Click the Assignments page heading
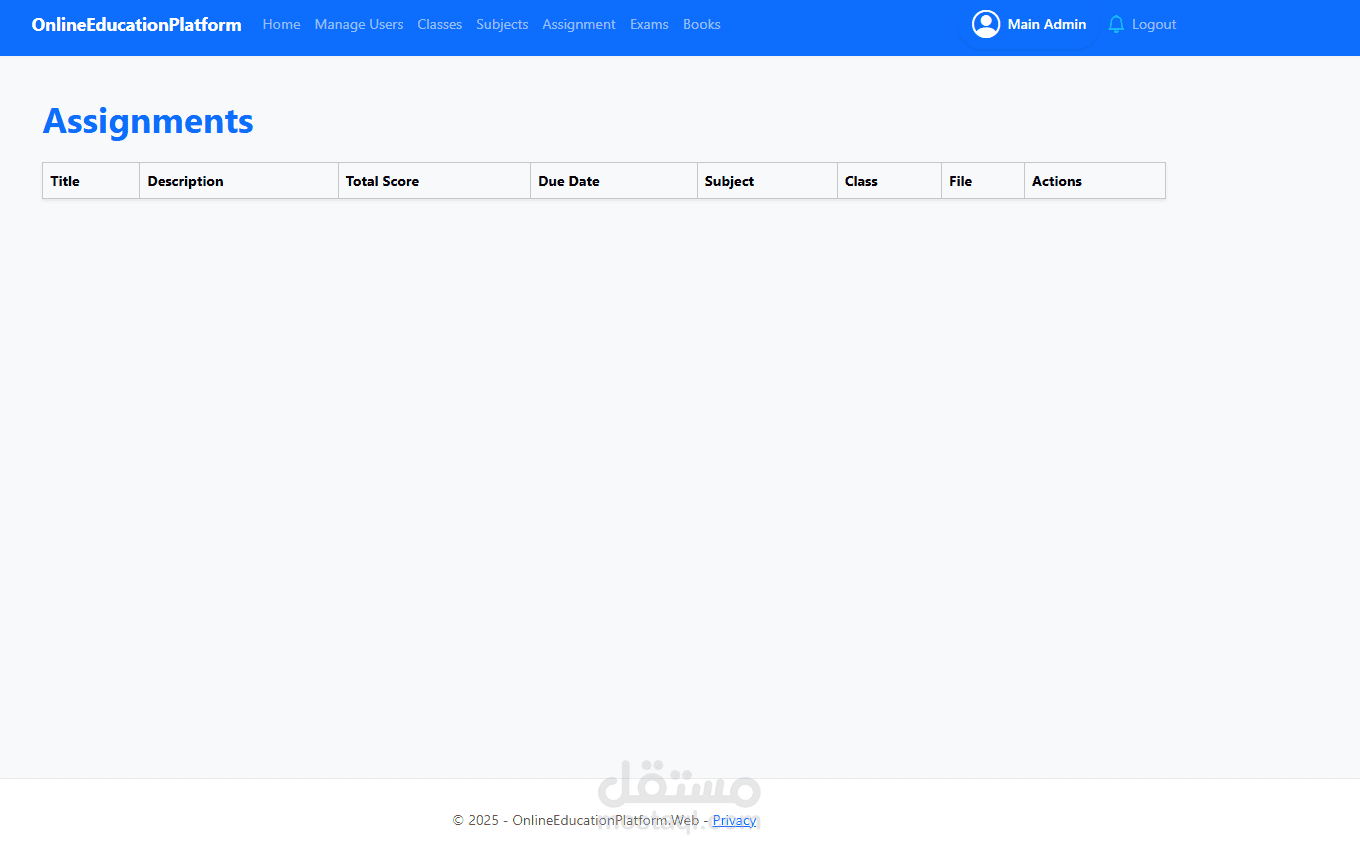The image size is (1360, 852). pos(148,121)
